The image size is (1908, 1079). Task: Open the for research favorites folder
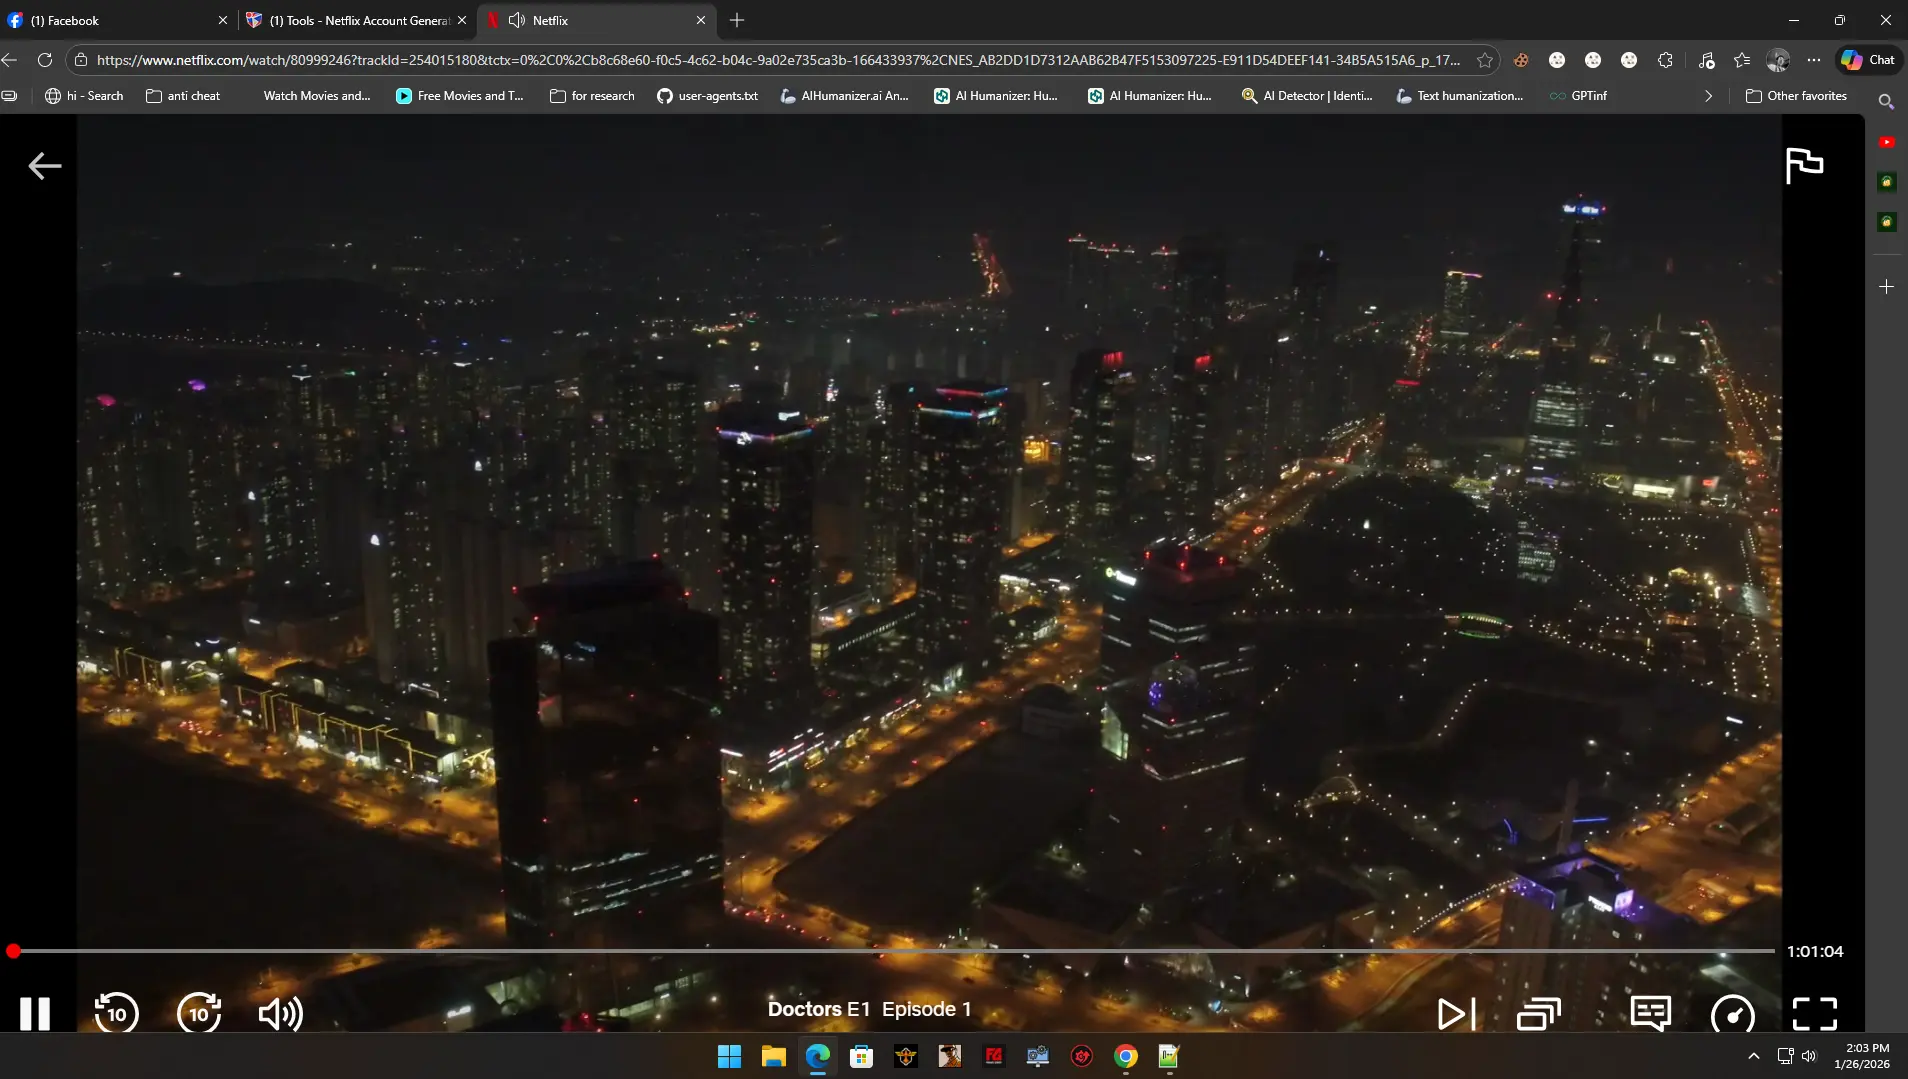tap(592, 96)
